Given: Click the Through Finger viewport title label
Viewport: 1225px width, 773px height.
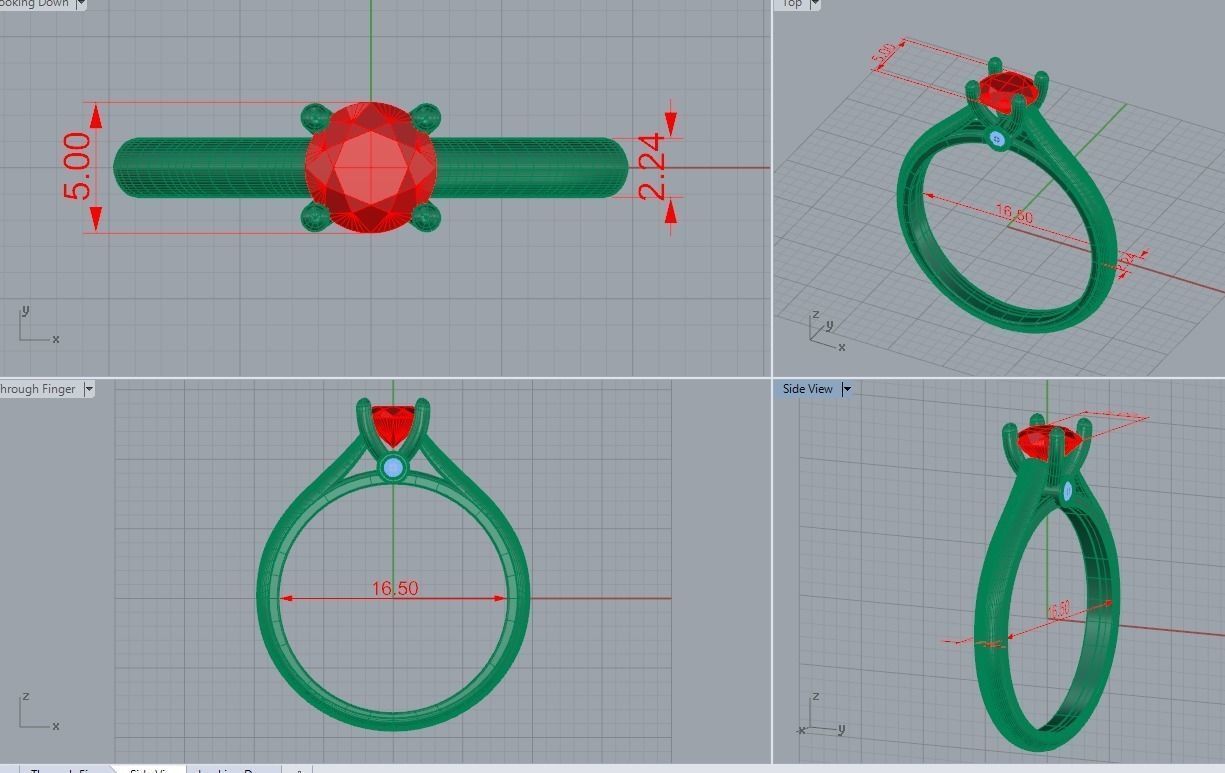Looking at the screenshot, I should (37, 389).
